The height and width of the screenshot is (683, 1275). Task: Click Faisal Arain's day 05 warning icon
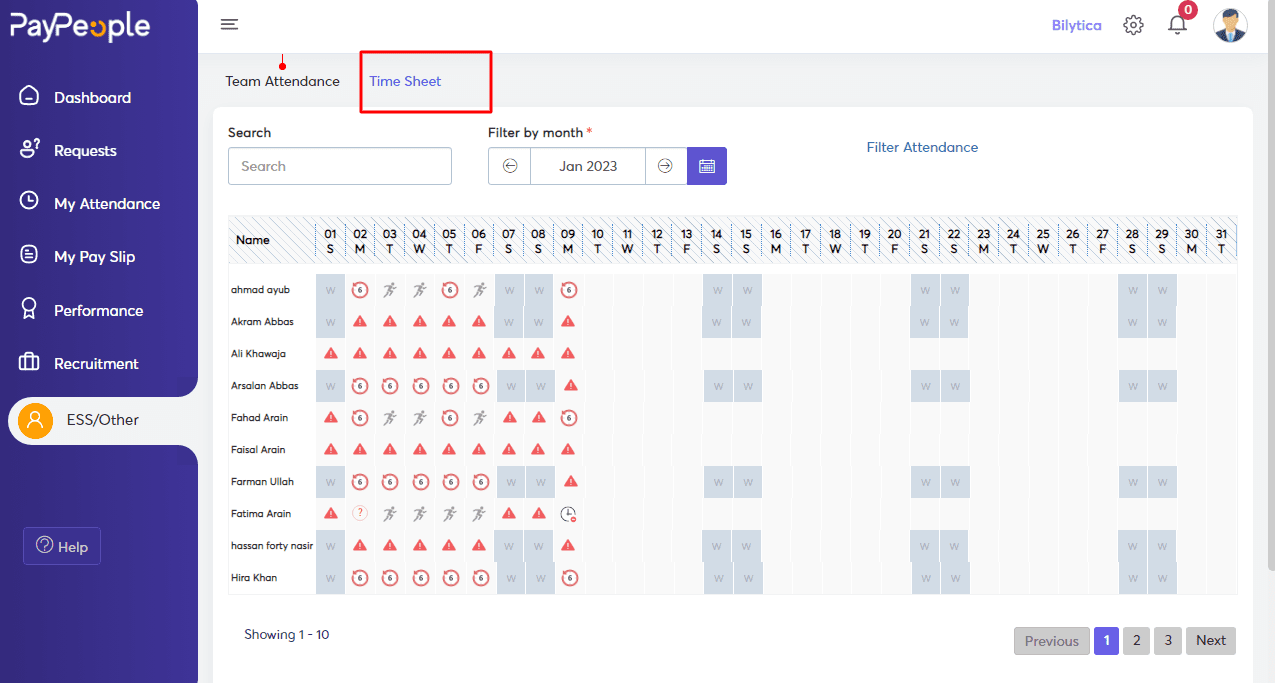pyautogui.click(x=450, y=450)
